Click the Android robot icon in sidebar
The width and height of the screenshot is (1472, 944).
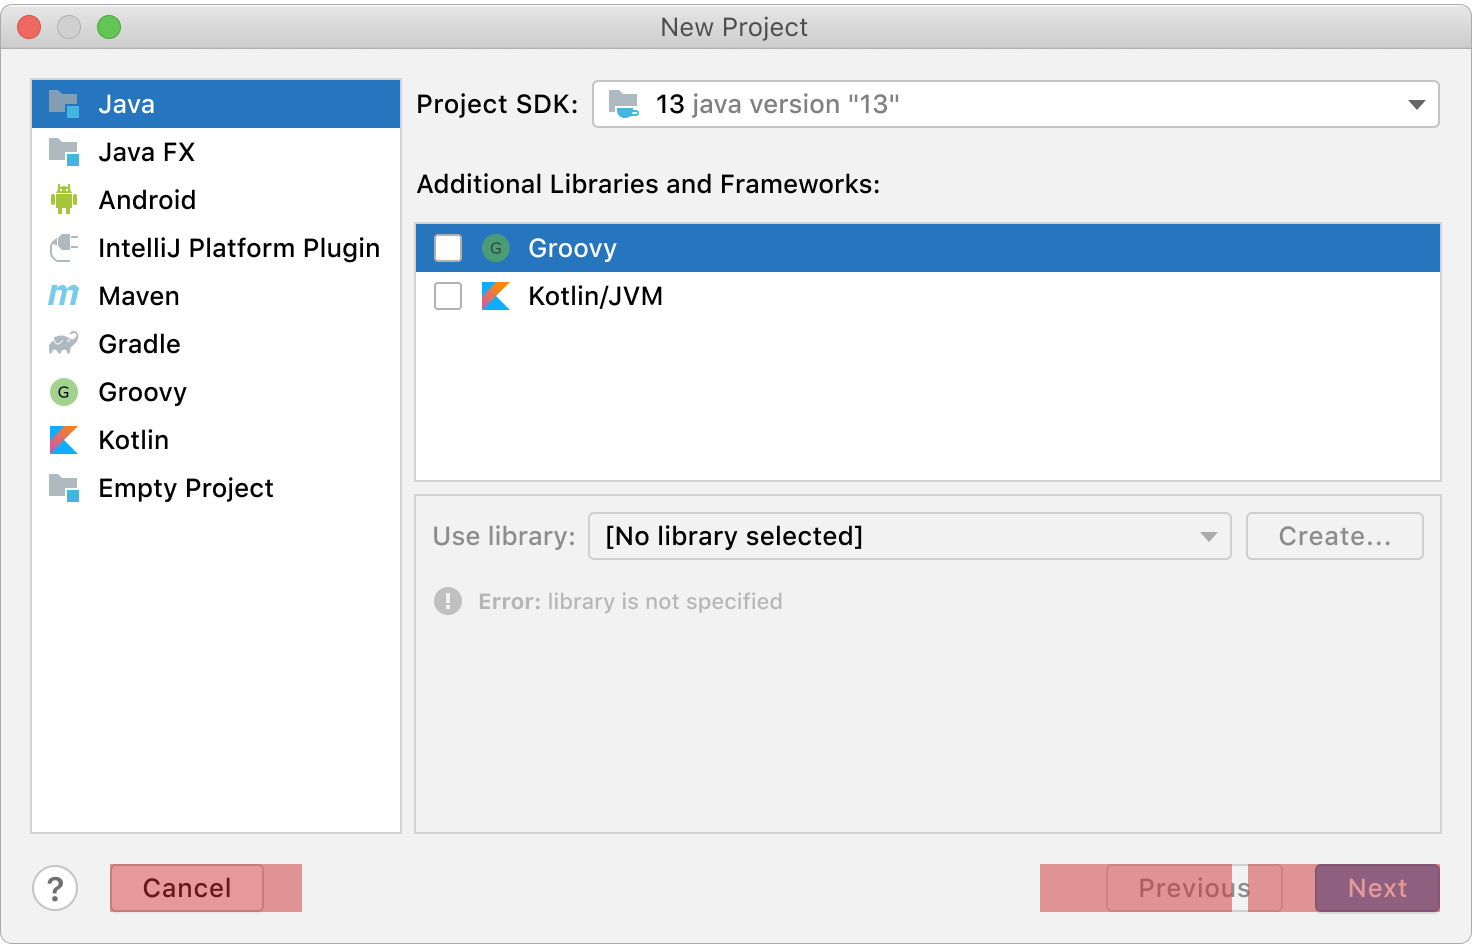point(64,200)
